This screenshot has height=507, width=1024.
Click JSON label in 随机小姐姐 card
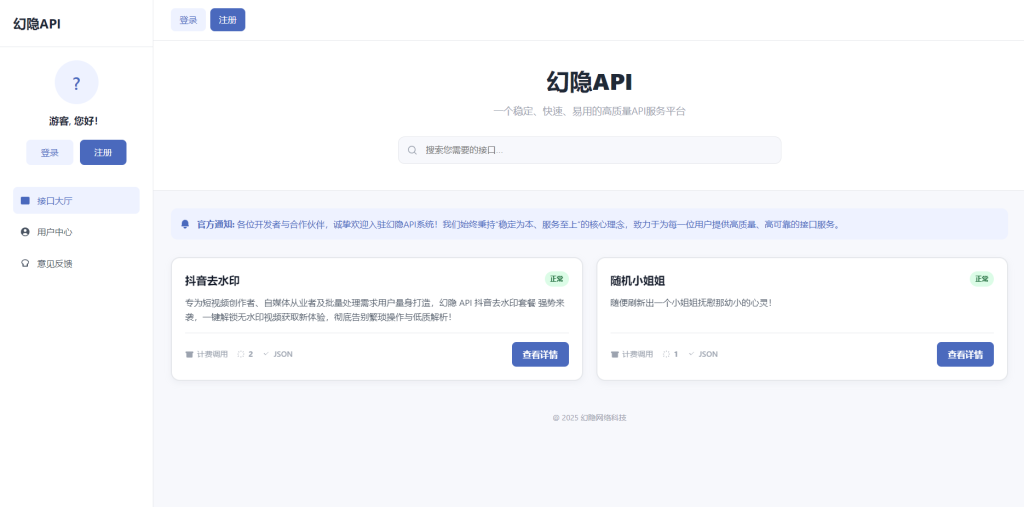pyautogui.click(x=708, y=354)
